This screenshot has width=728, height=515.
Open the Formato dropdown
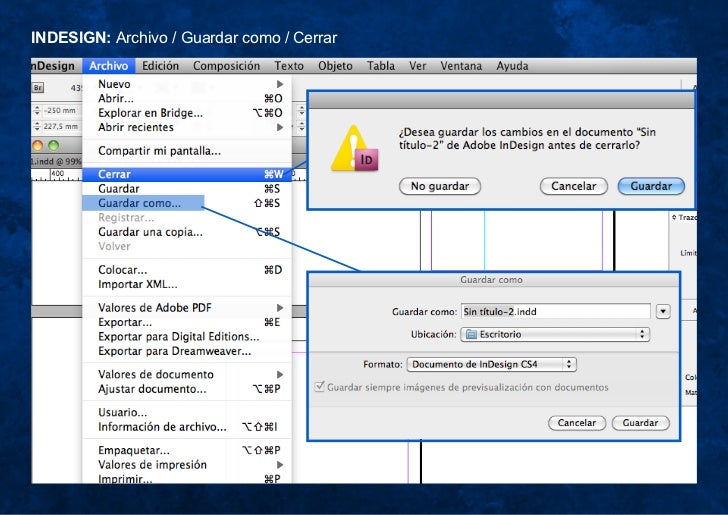pyautogui.click(x=491, y=364)
